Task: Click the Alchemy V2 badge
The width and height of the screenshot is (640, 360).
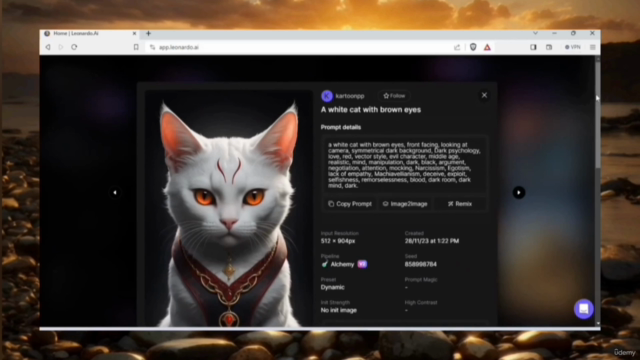Action: pyautogui.click(x=362, y=264)
